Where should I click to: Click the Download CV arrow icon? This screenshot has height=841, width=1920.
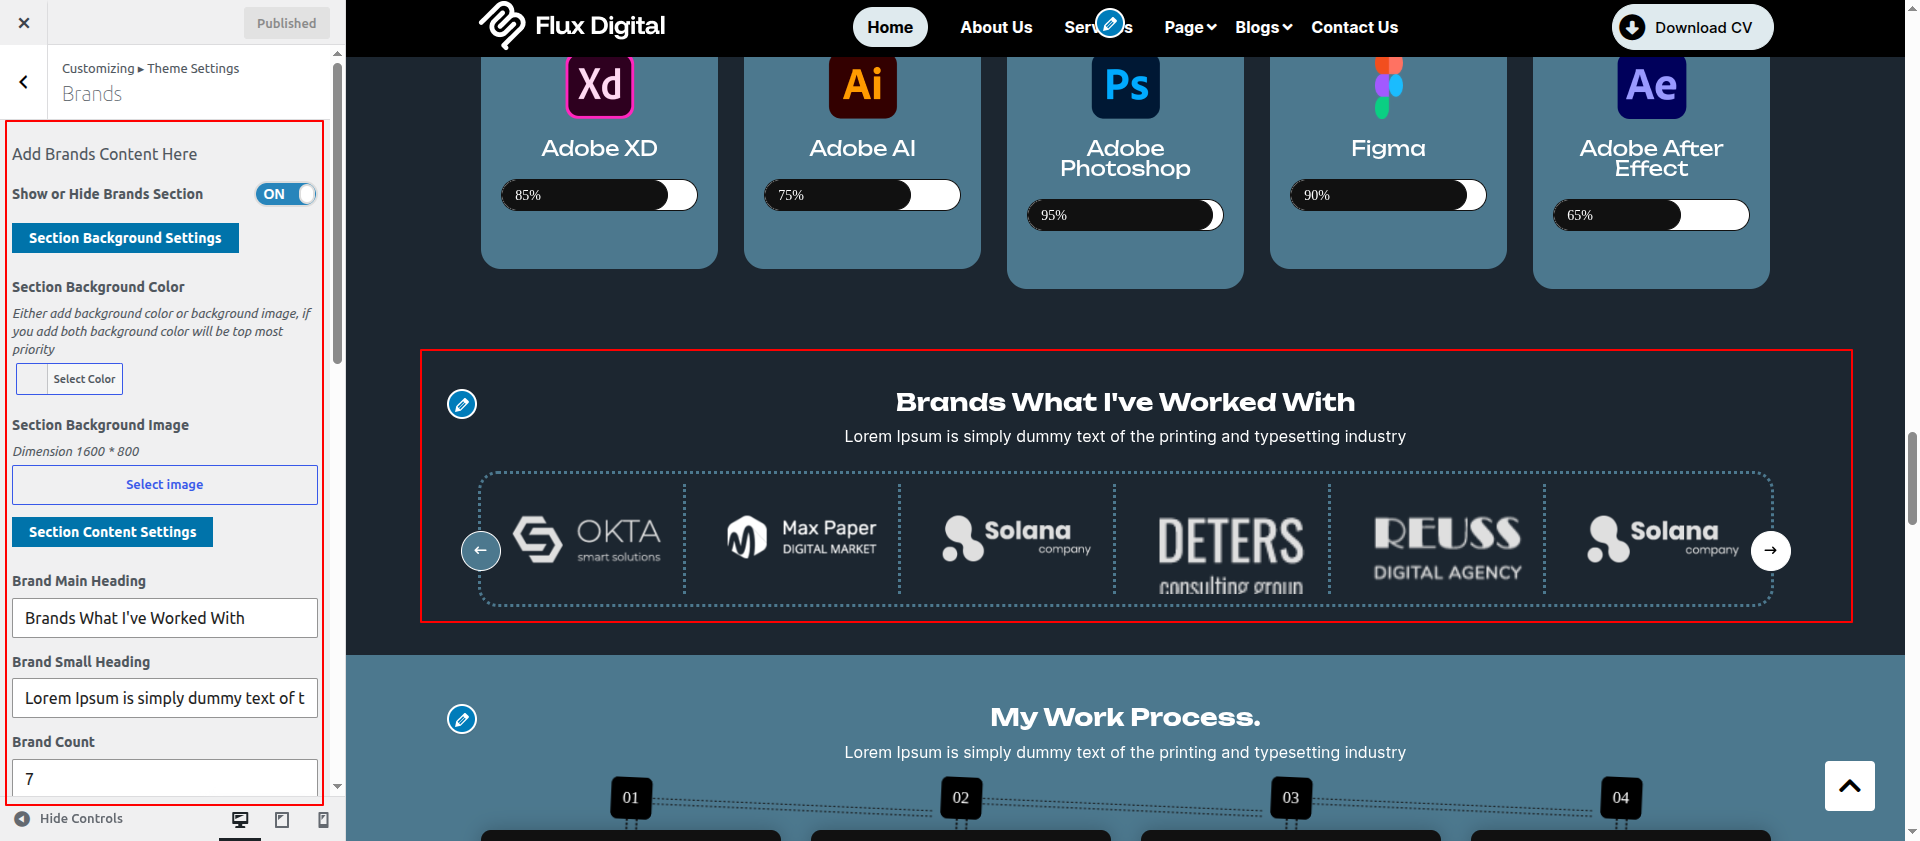point(1632,27)
